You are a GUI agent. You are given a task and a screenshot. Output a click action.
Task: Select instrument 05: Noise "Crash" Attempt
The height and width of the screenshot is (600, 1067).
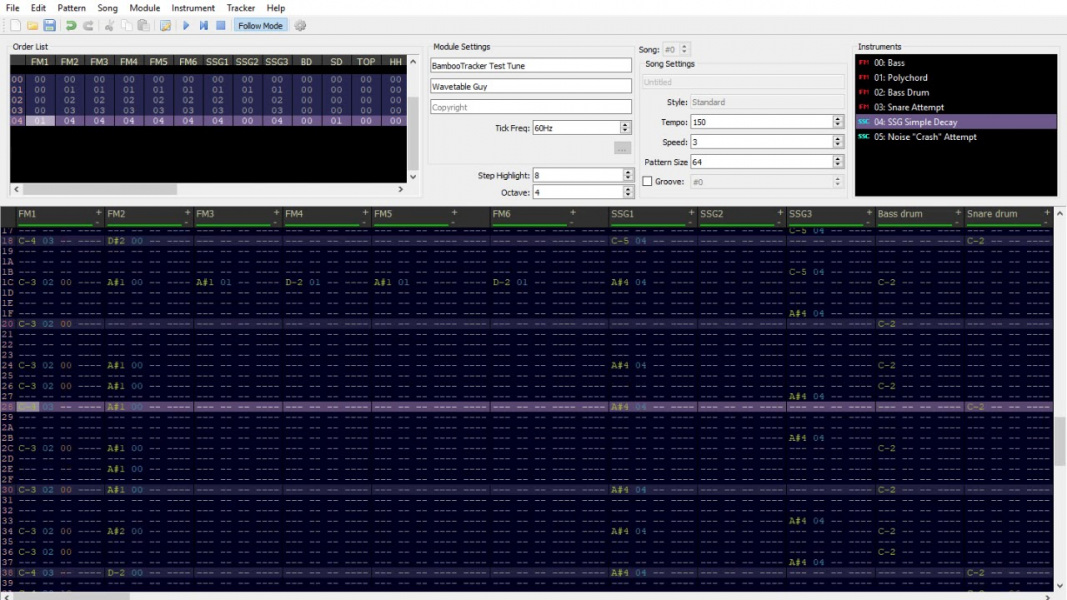pyautogui.click(x=956, y=137)
